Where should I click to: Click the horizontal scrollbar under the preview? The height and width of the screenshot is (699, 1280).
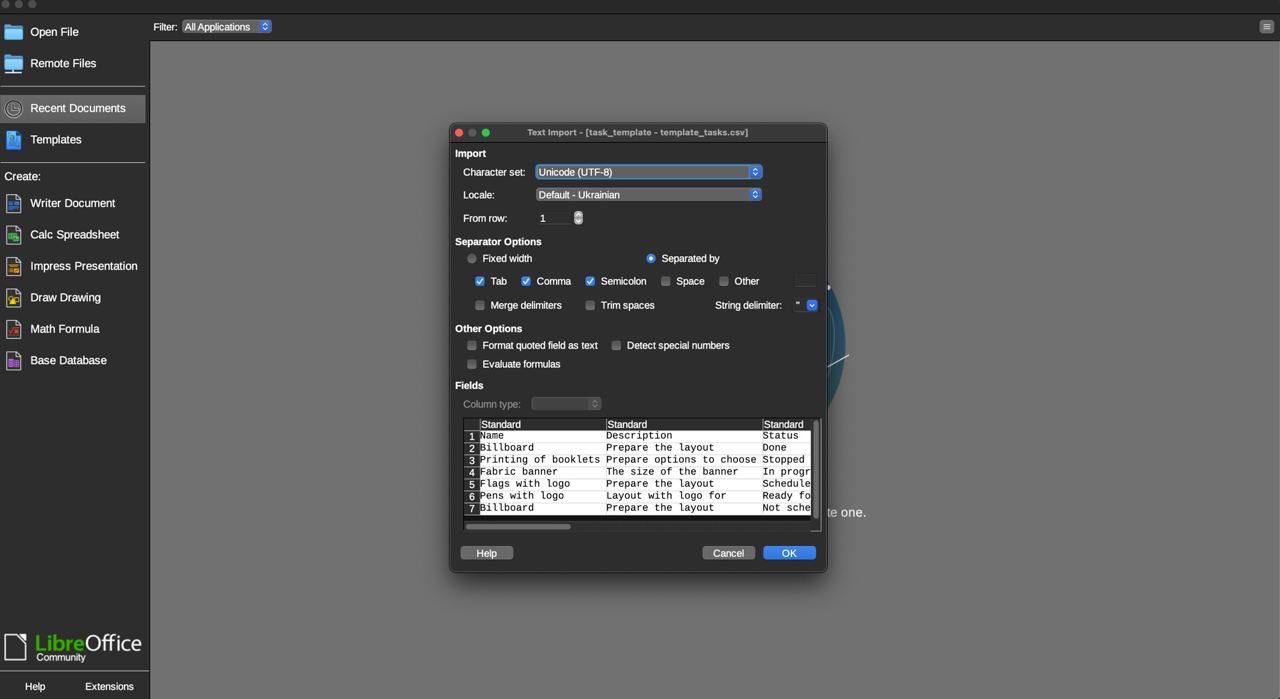point(518,527)
